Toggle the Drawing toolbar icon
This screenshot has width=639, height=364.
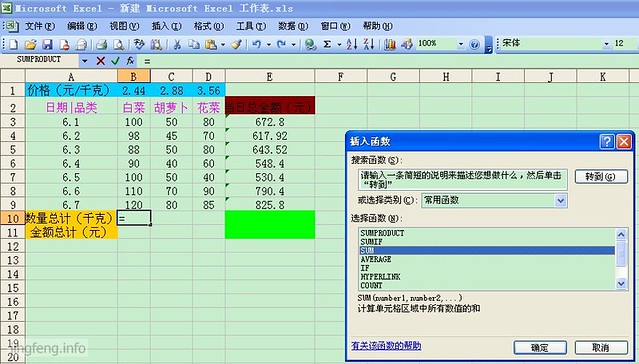click(x=407, y=44)
